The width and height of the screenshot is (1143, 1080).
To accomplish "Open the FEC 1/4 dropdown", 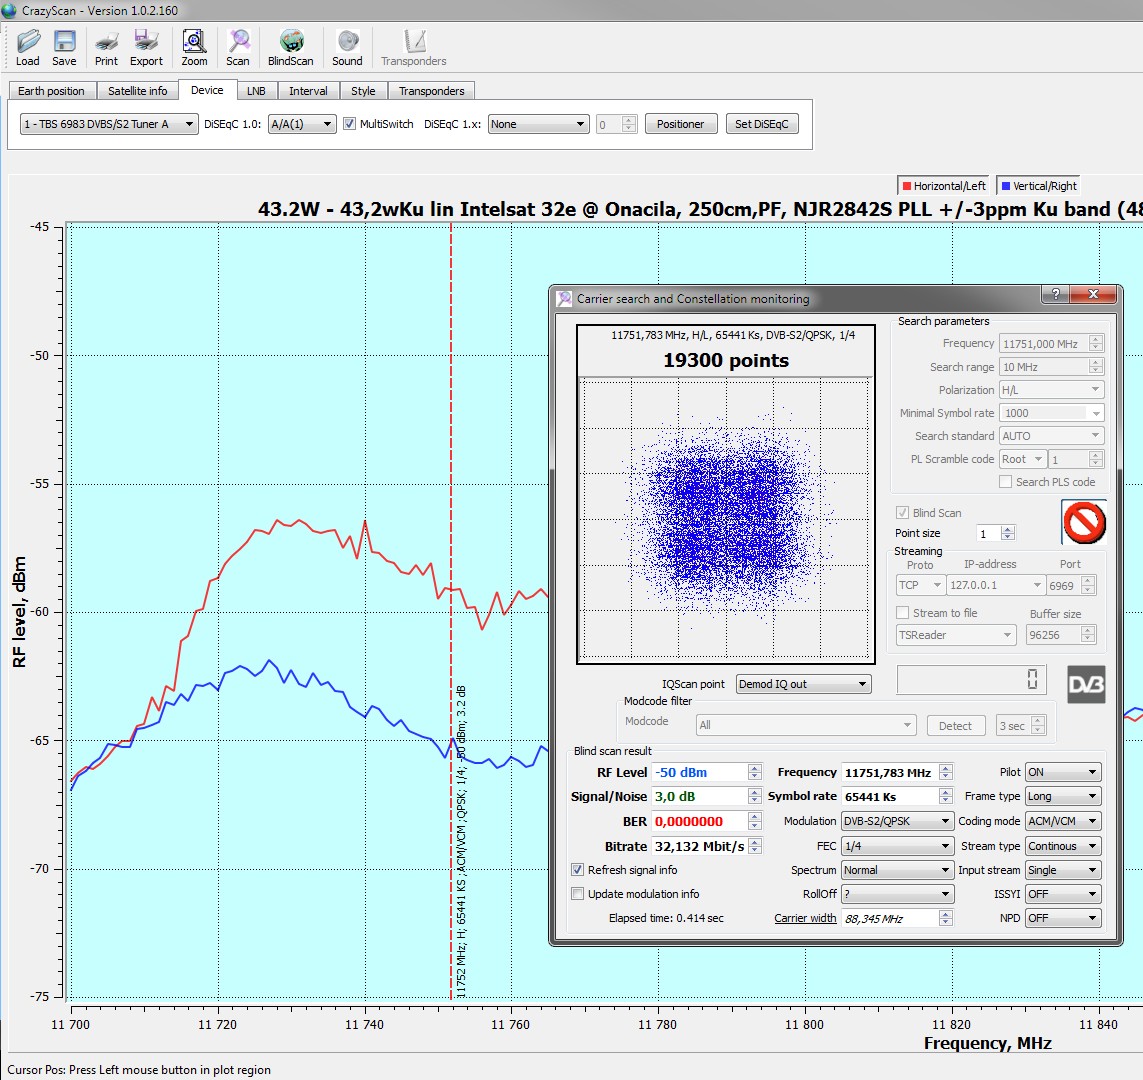I will (897, 846).
